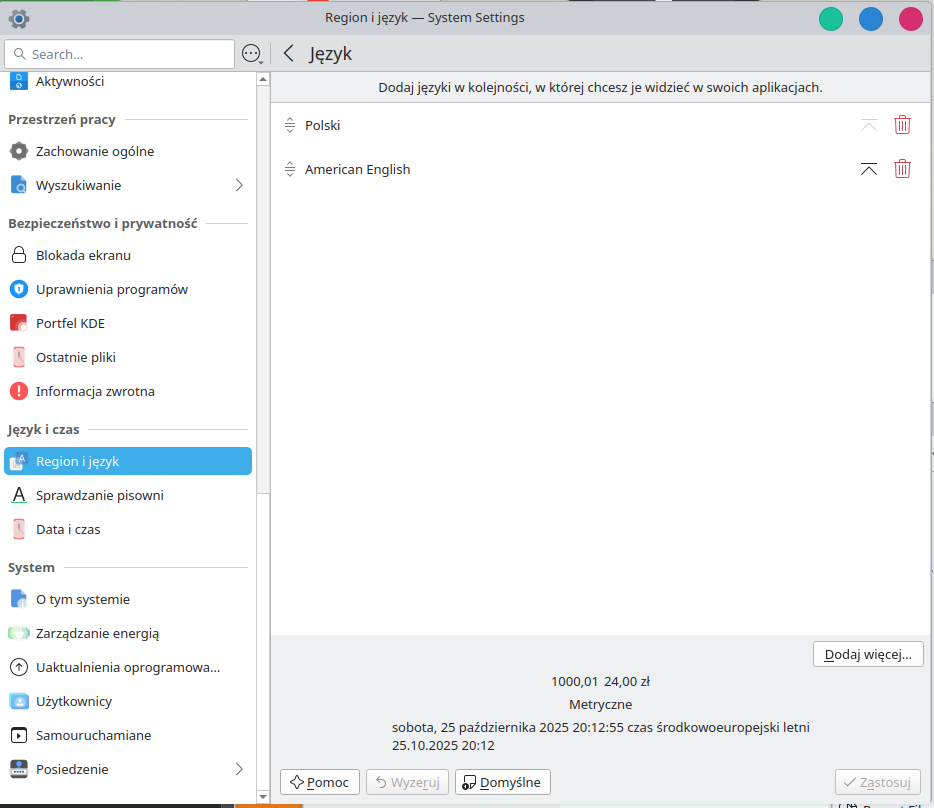Screen dimensions: 934x808
Task: Open the hamburger menu beside search
Action: pyautogui.click(x=251, y=54)
